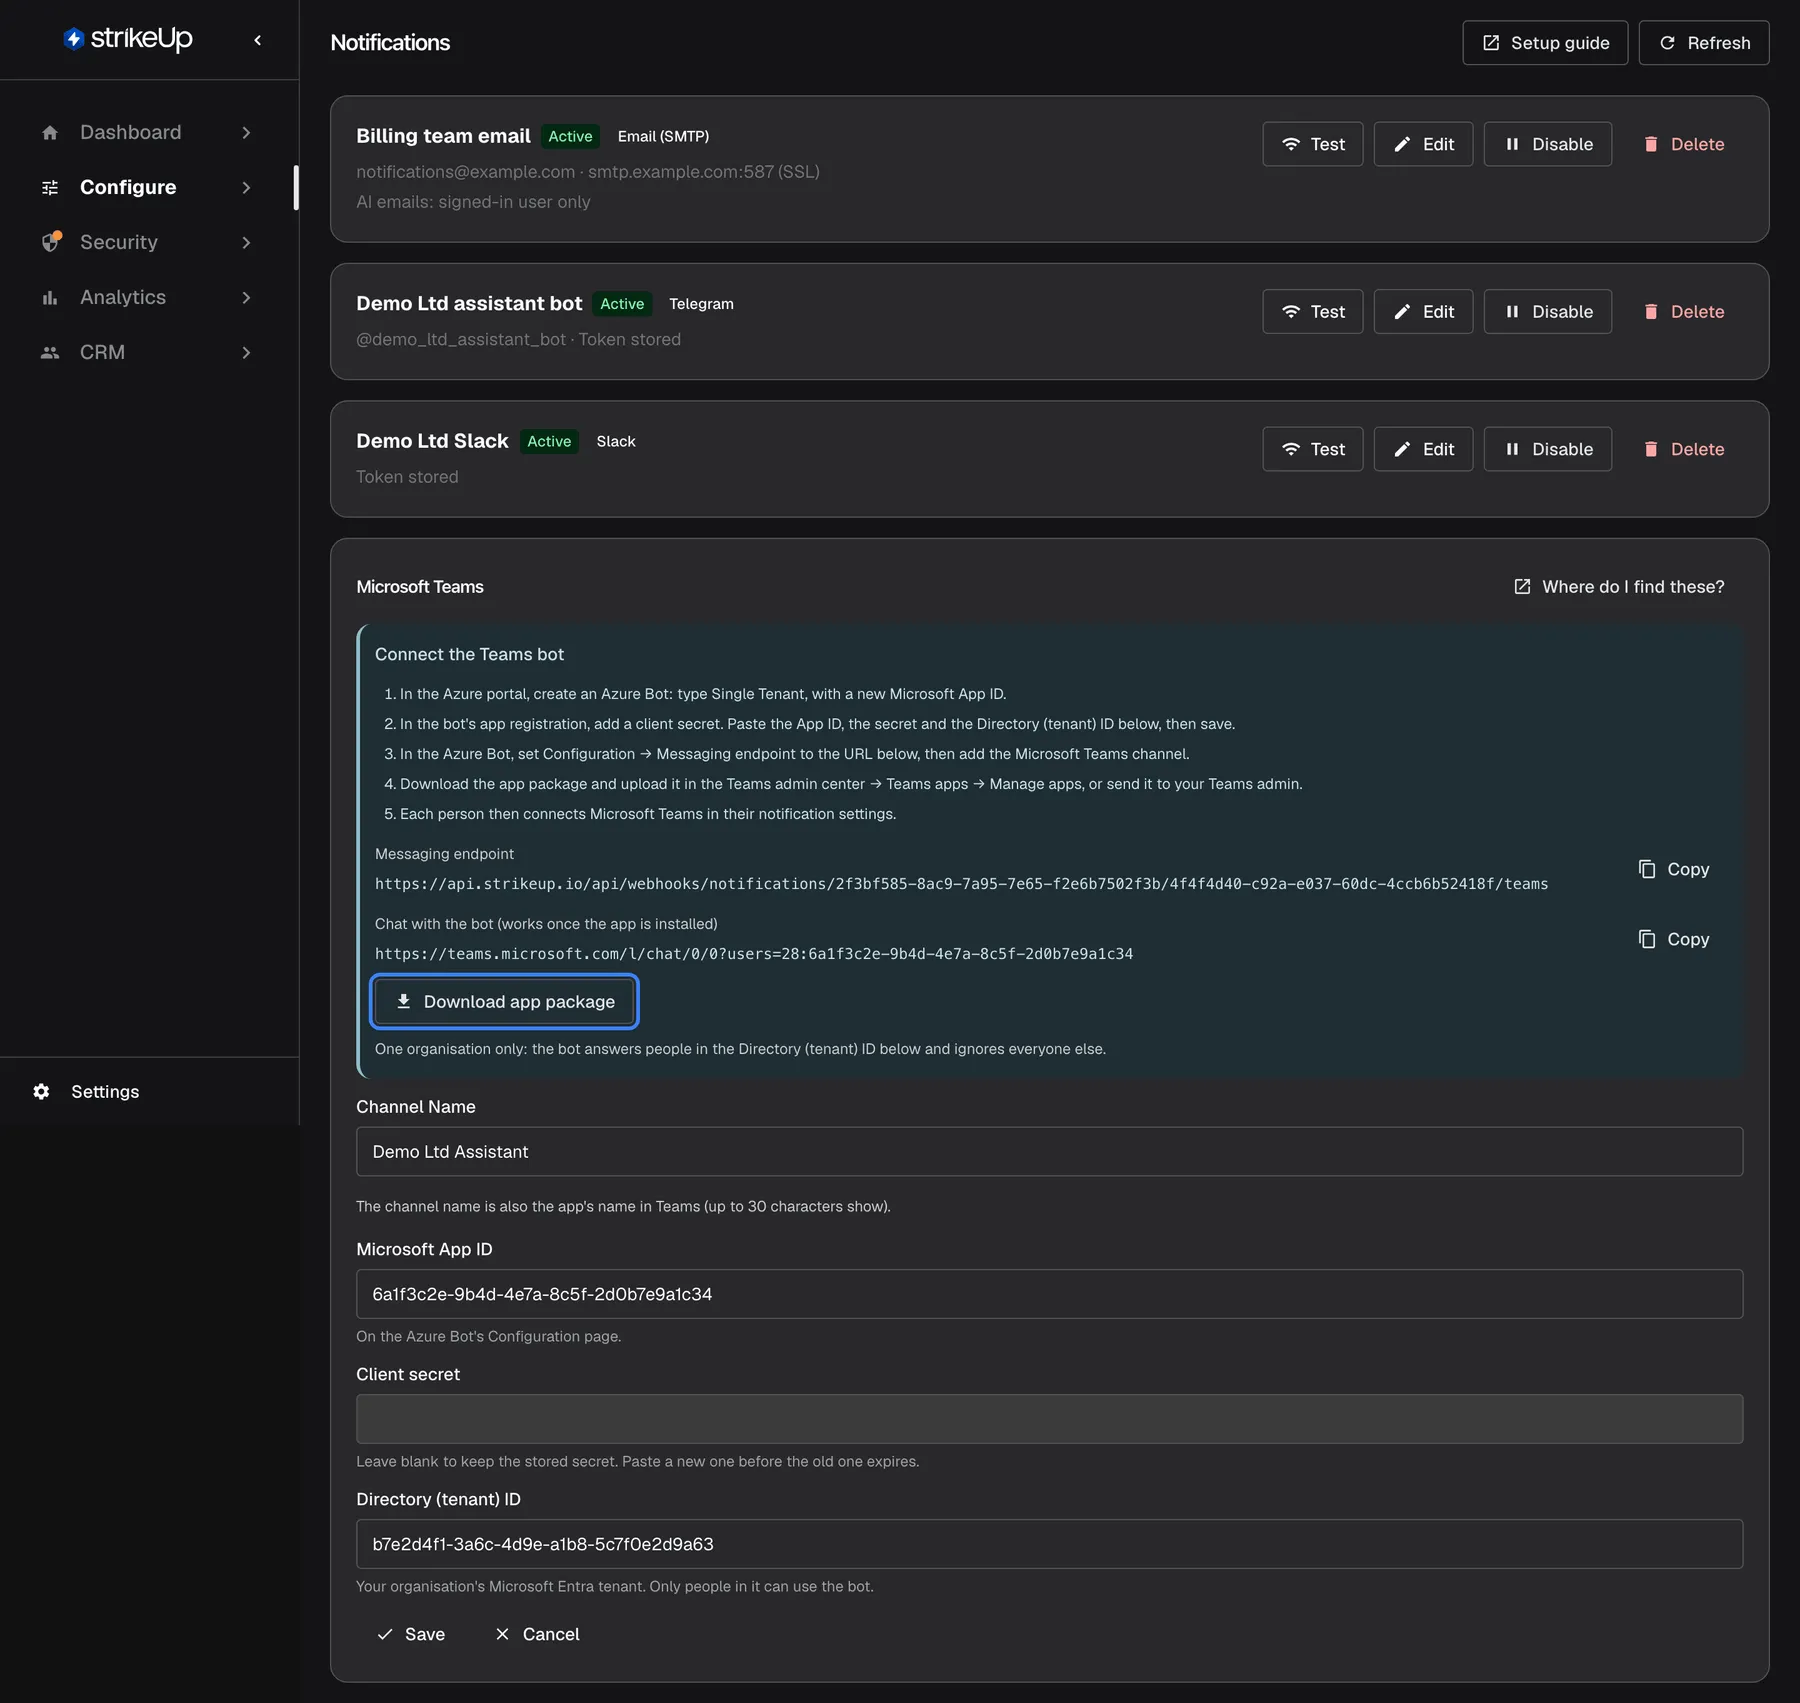Click the Settings gear icon
This screenshot has height=1703, width=1800.
pyautogui.click(x=41, y=1092)
